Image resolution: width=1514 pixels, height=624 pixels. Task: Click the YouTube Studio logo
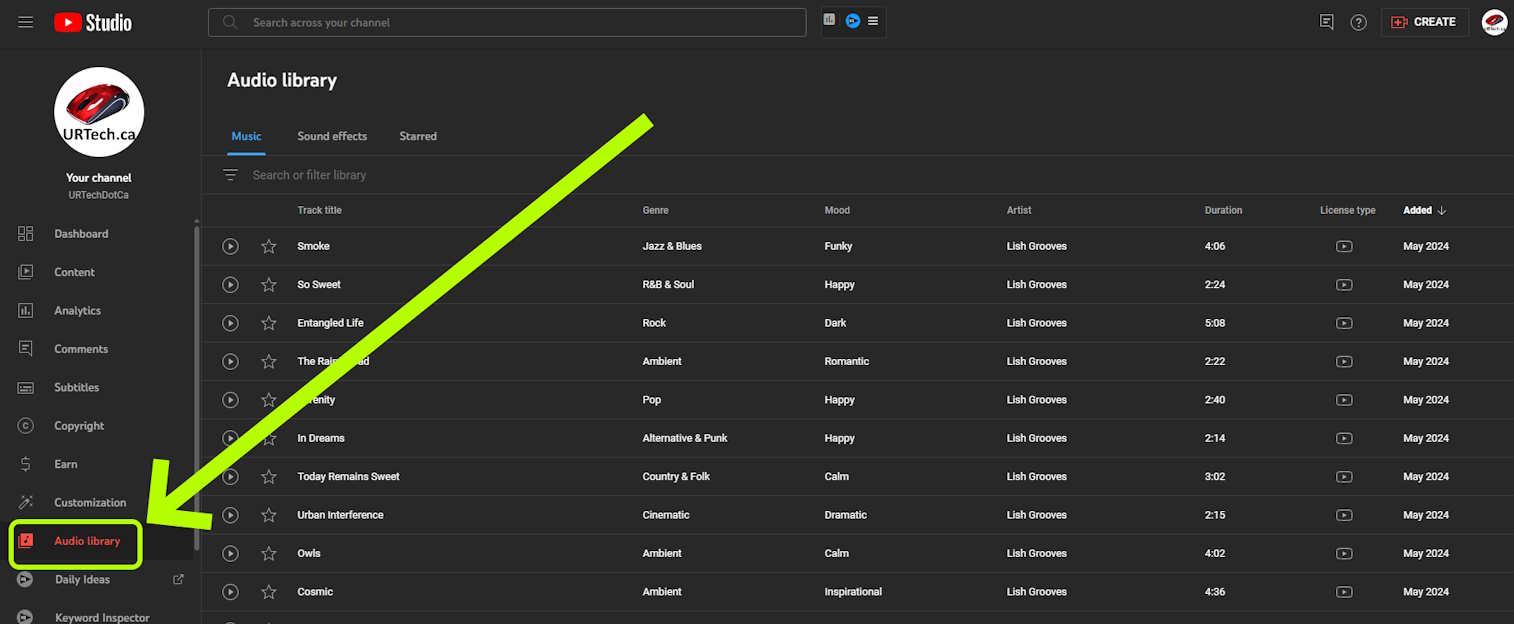click(x=93, y=22)
